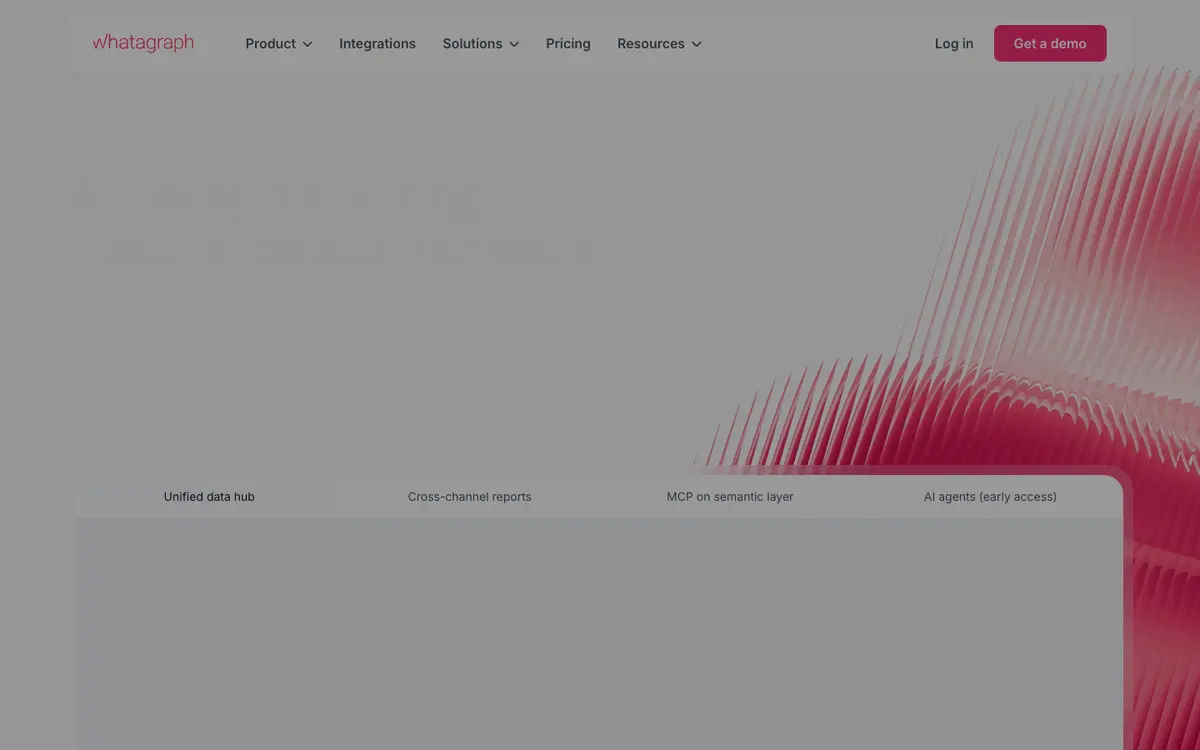Viewport: 1200px width, 750px height.
Task: Go to the Pricing page
Action: (x=568, y=44)
